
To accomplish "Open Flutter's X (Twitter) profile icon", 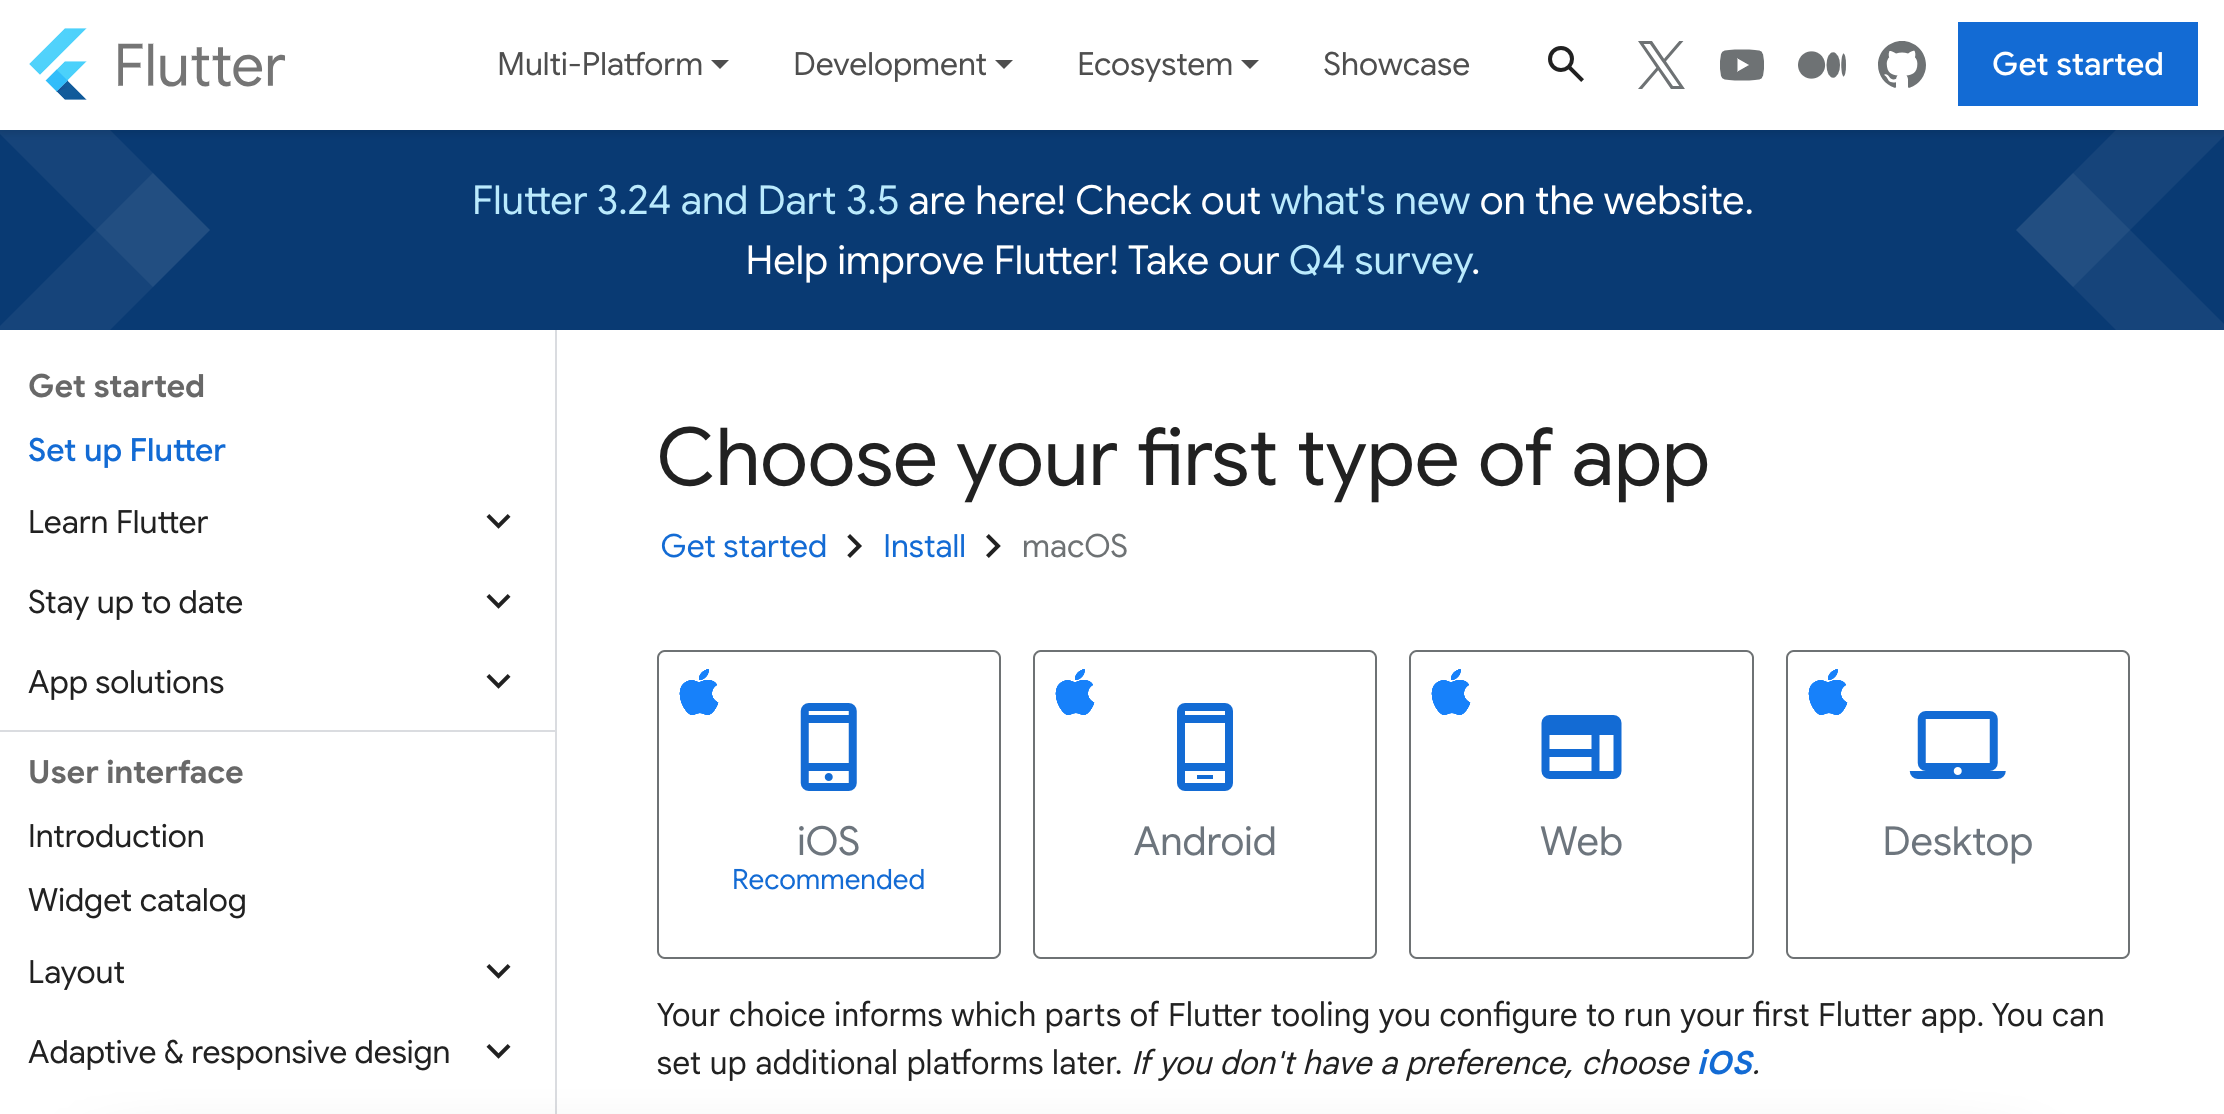I will [x=1660, y=65].
